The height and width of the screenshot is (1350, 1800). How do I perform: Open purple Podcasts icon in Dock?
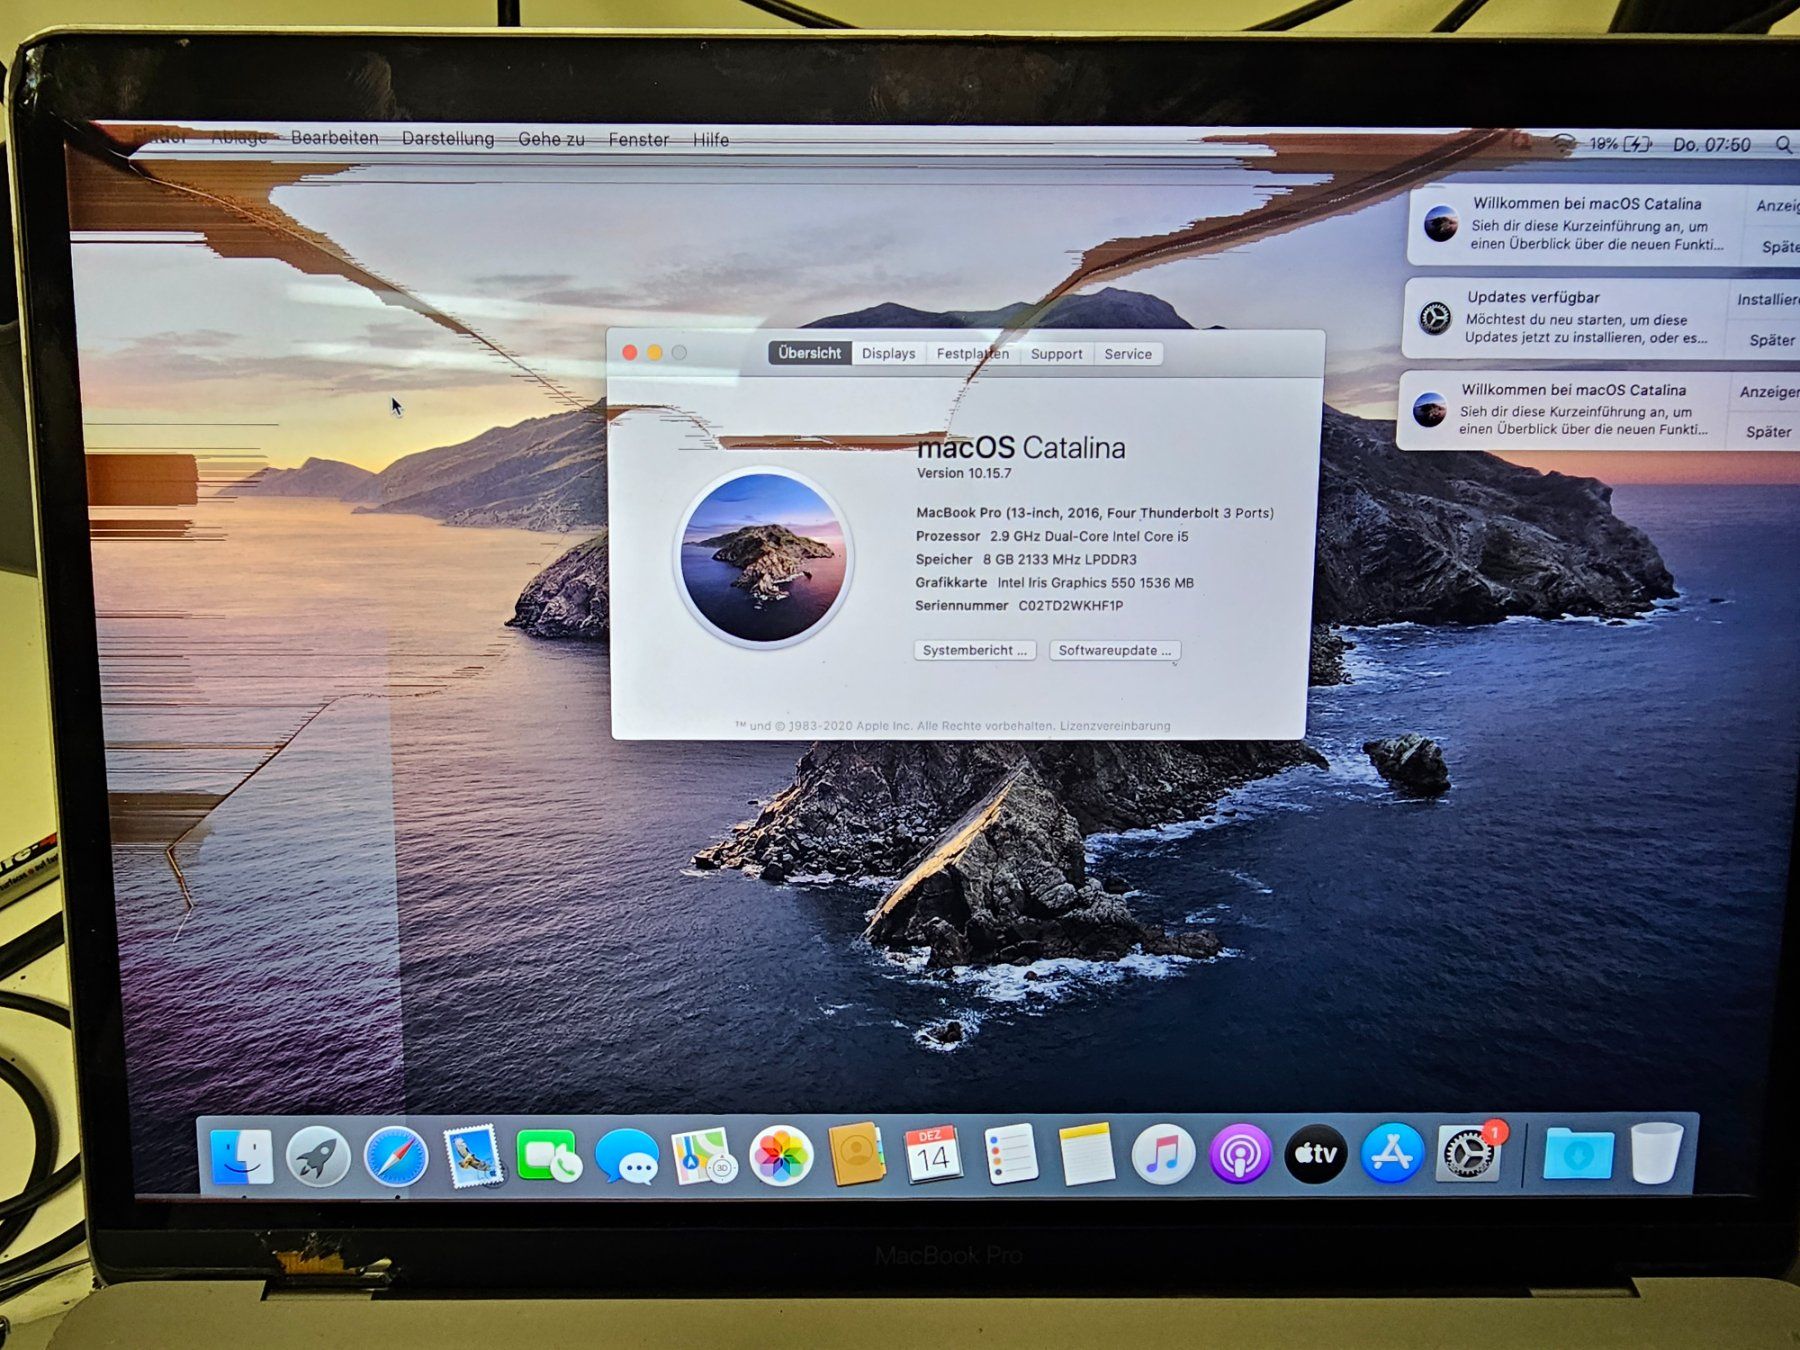tap(1240, 1154)
